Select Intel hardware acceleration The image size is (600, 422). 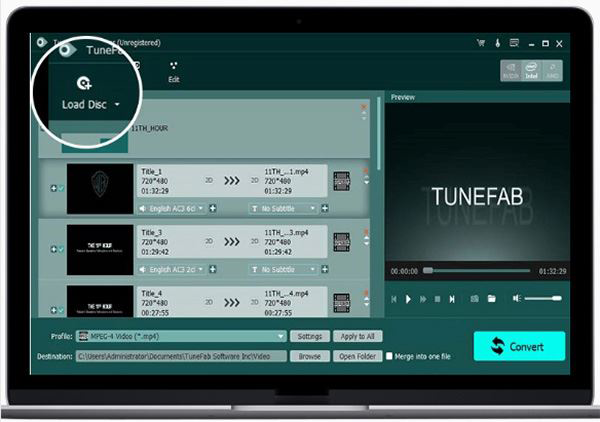[531, 71]
